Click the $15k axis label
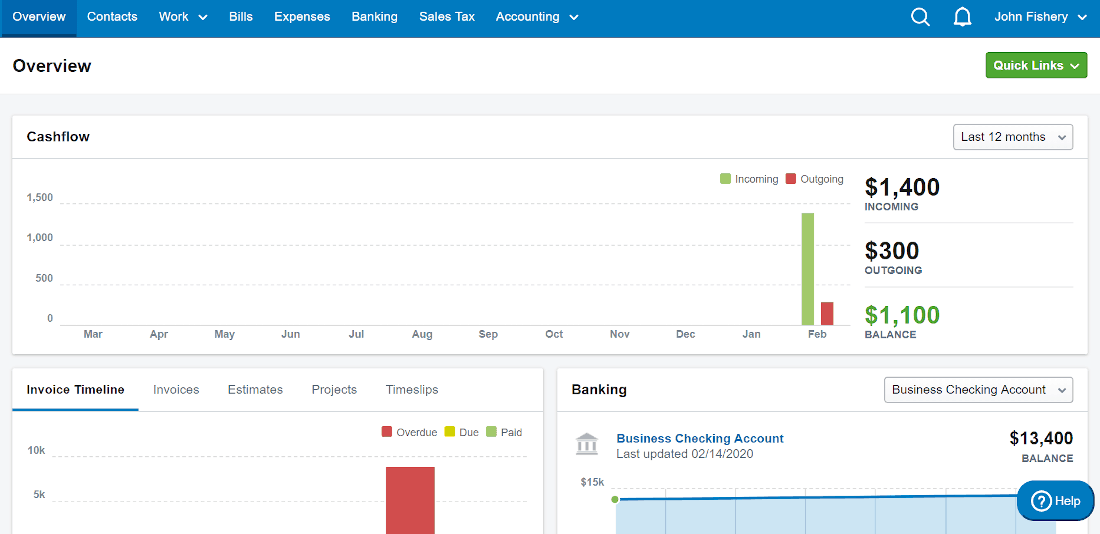 [x=592, y=482]
